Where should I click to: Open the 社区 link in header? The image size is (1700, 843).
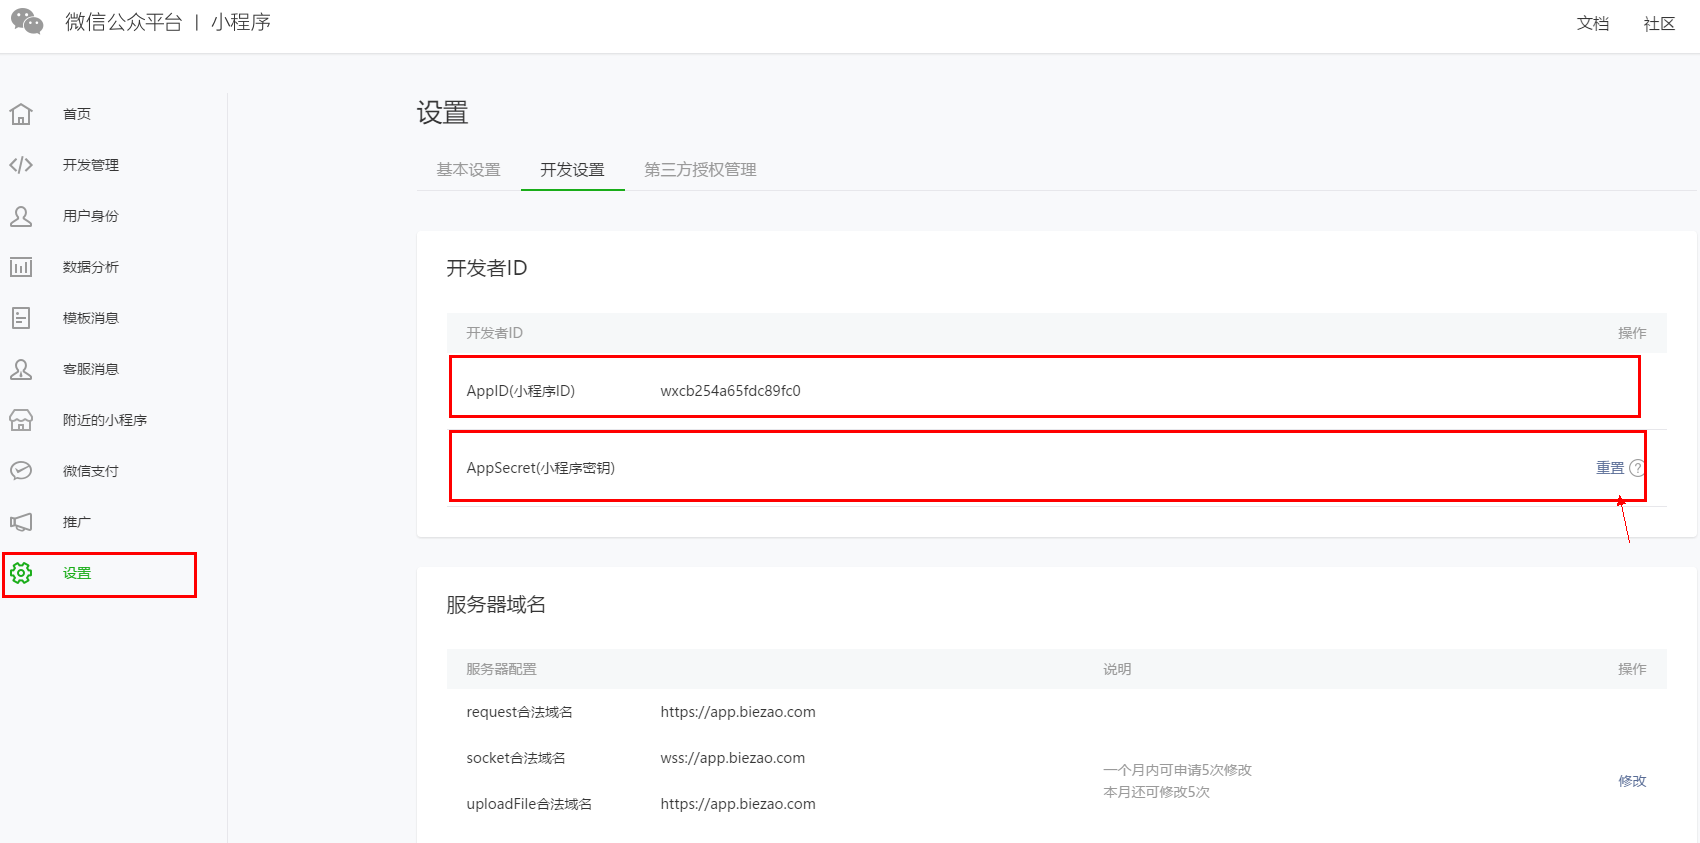[x=1659, y=23]
